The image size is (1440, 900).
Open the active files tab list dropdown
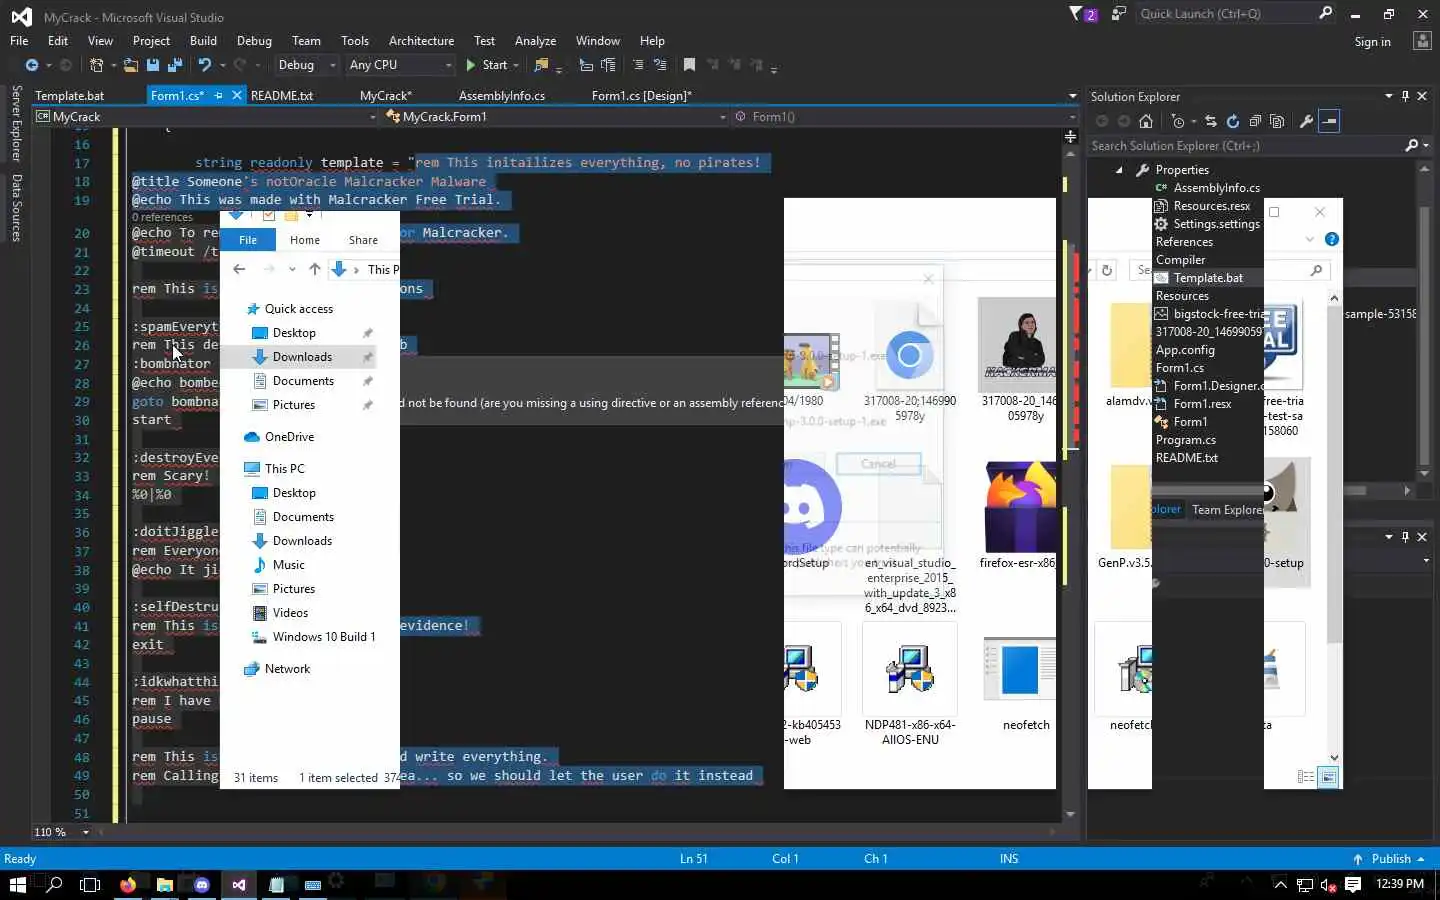click(x=1072, y=96)
